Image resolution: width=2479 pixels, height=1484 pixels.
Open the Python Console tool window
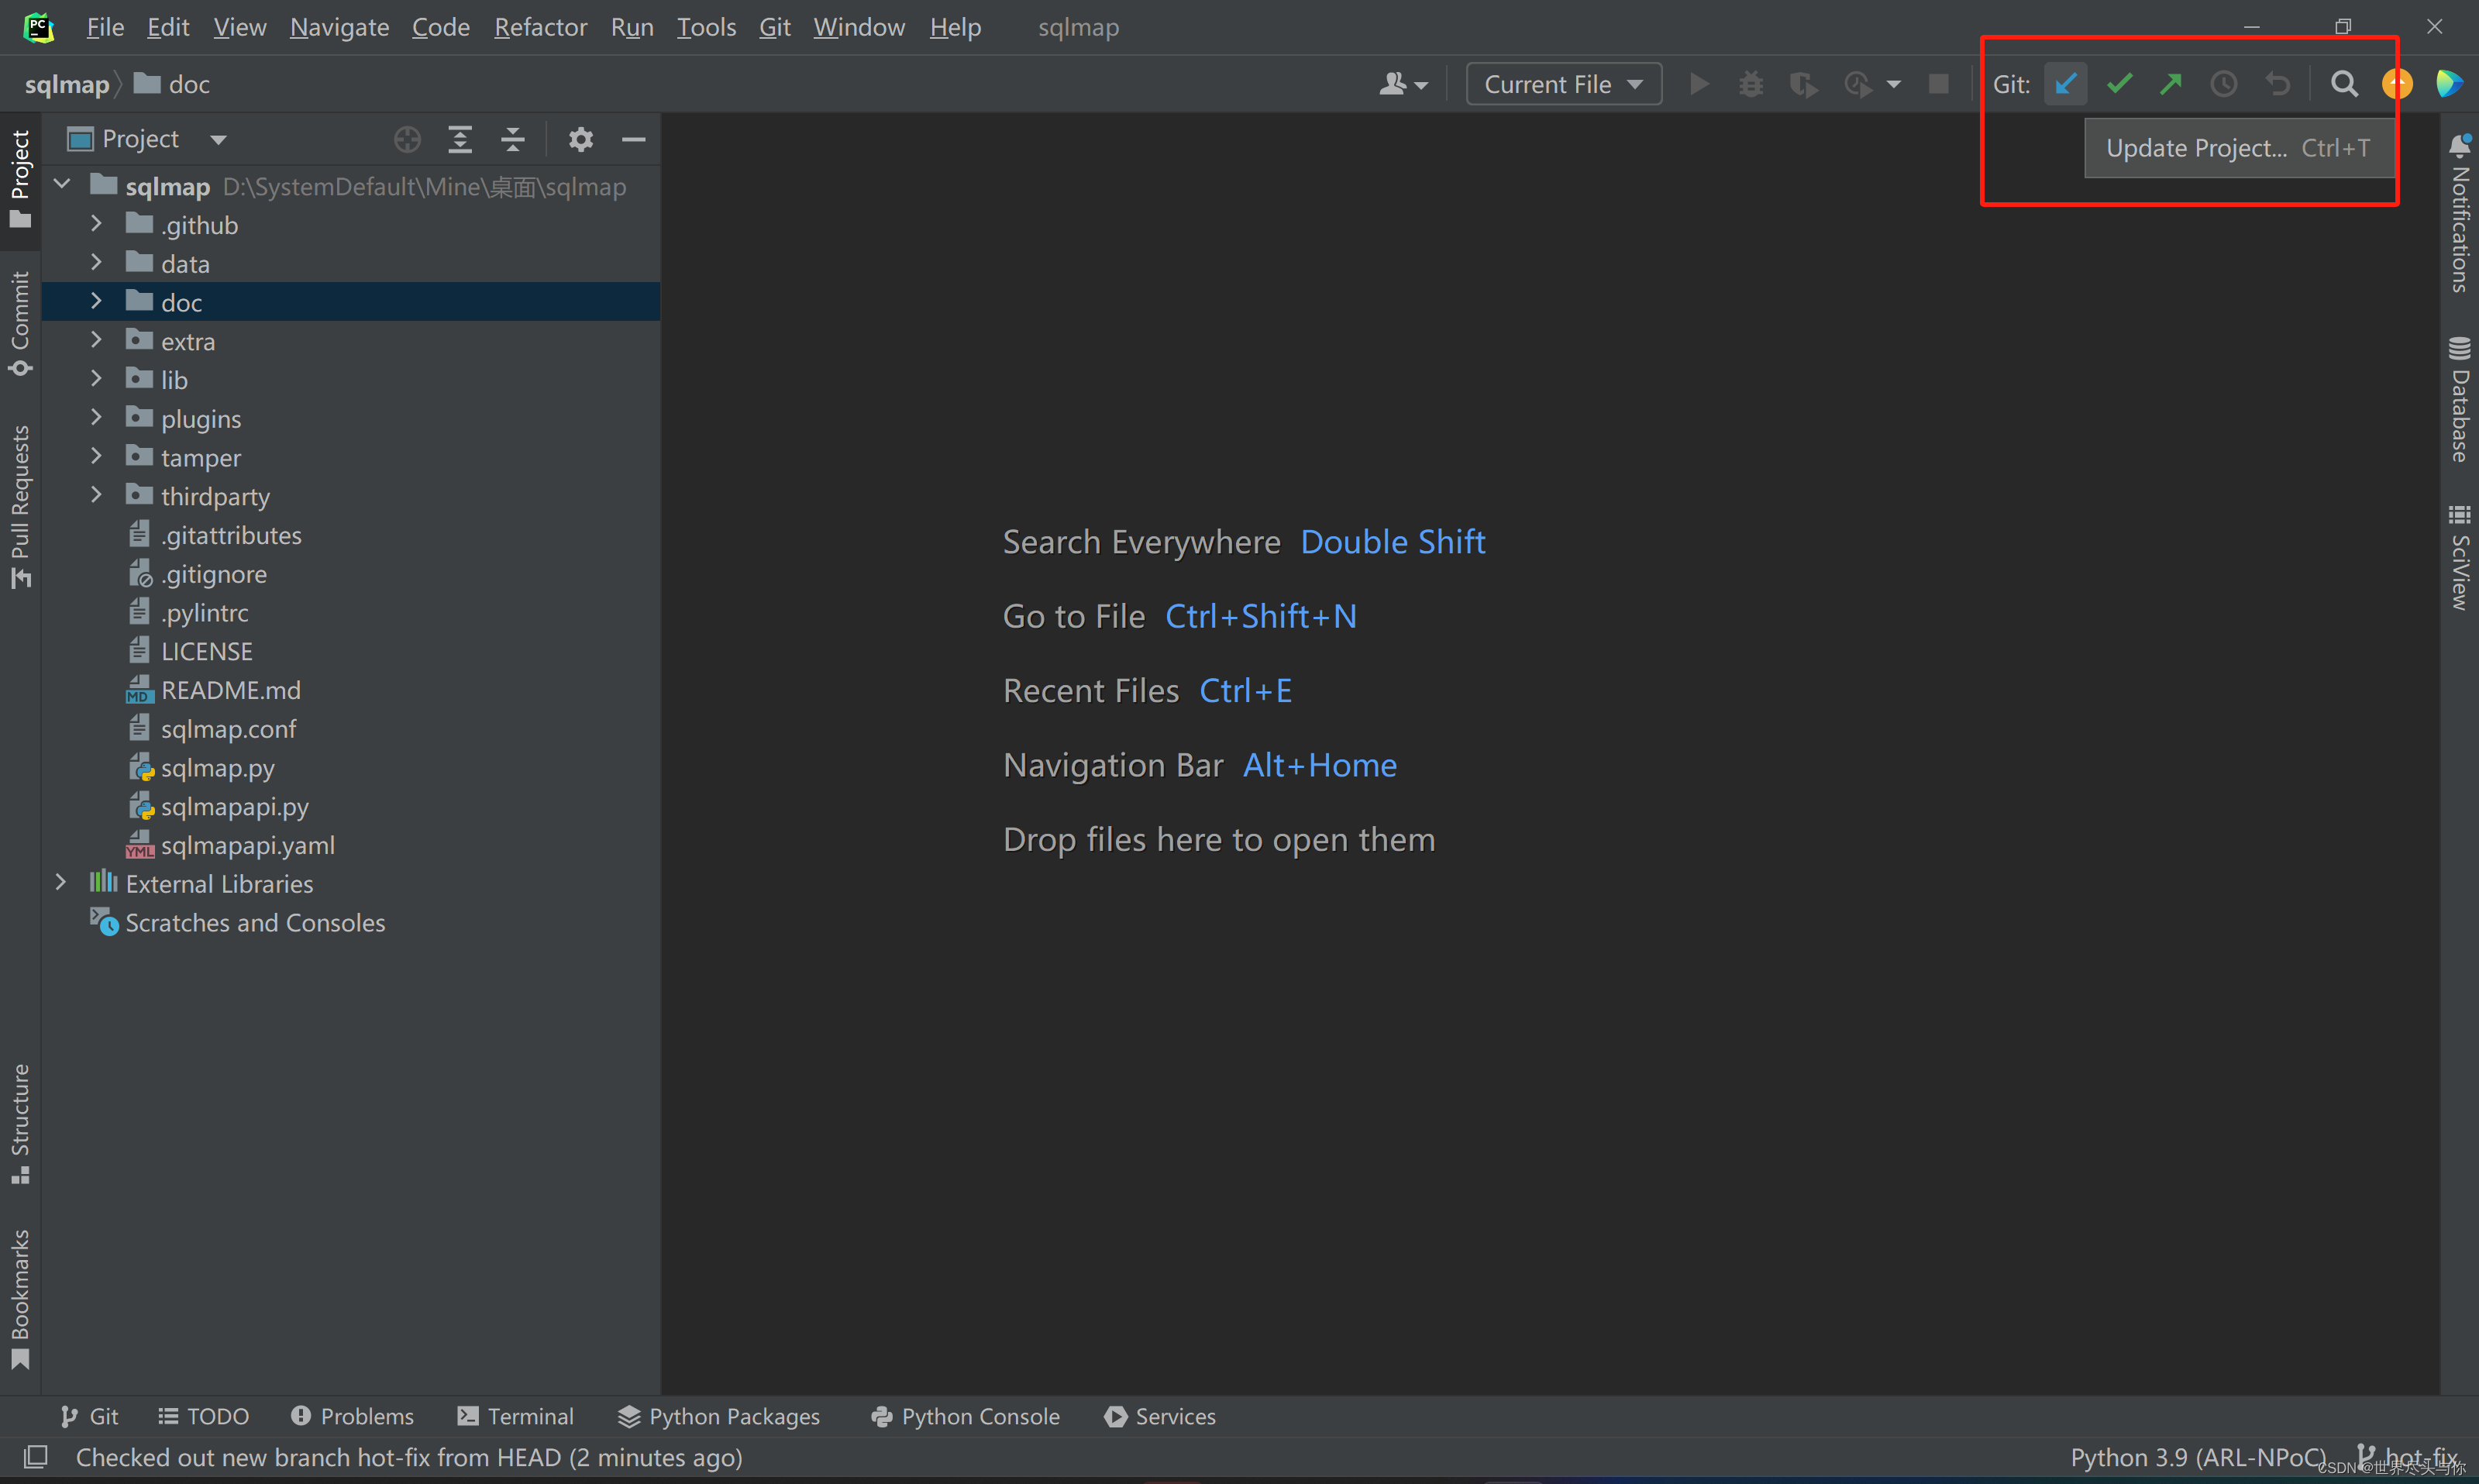tap(965, 1416)
